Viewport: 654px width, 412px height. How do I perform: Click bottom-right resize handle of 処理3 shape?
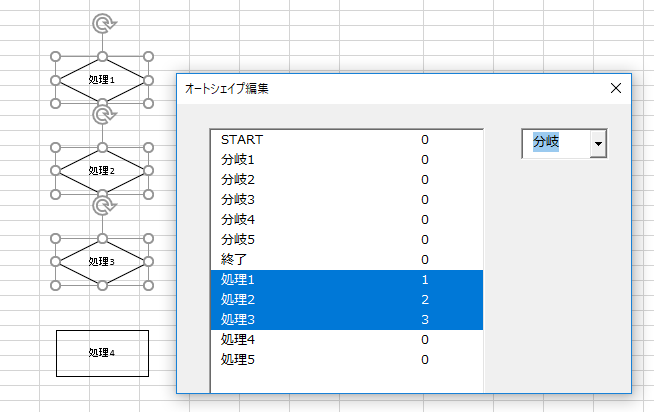(x=148, y=286)
